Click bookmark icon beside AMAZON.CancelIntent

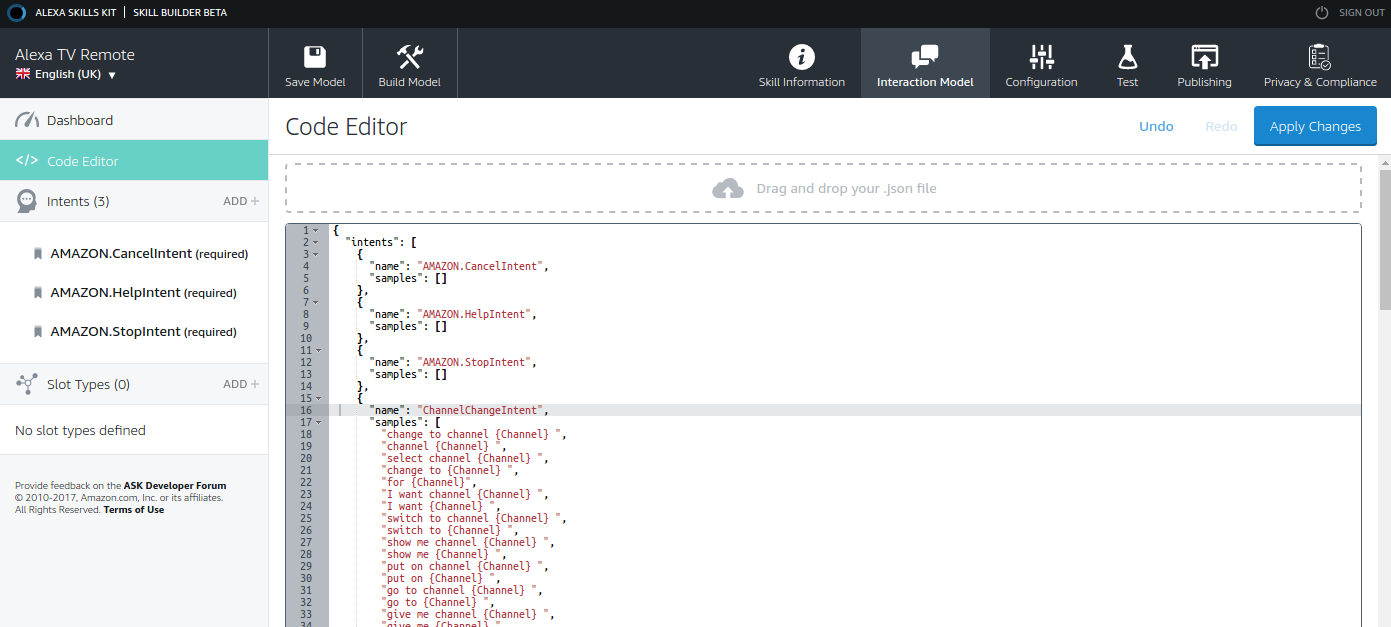(x=38, y=254)
